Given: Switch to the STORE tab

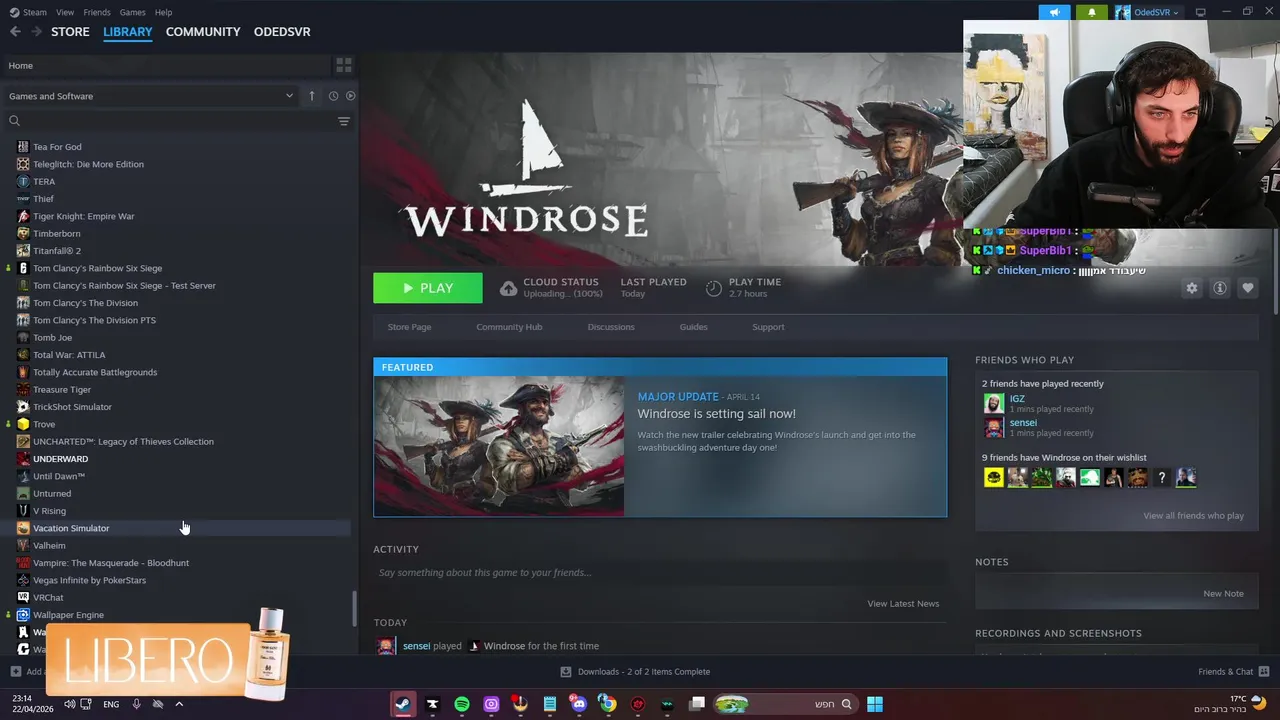Looking at the screenshot, I should coord(70,32).
